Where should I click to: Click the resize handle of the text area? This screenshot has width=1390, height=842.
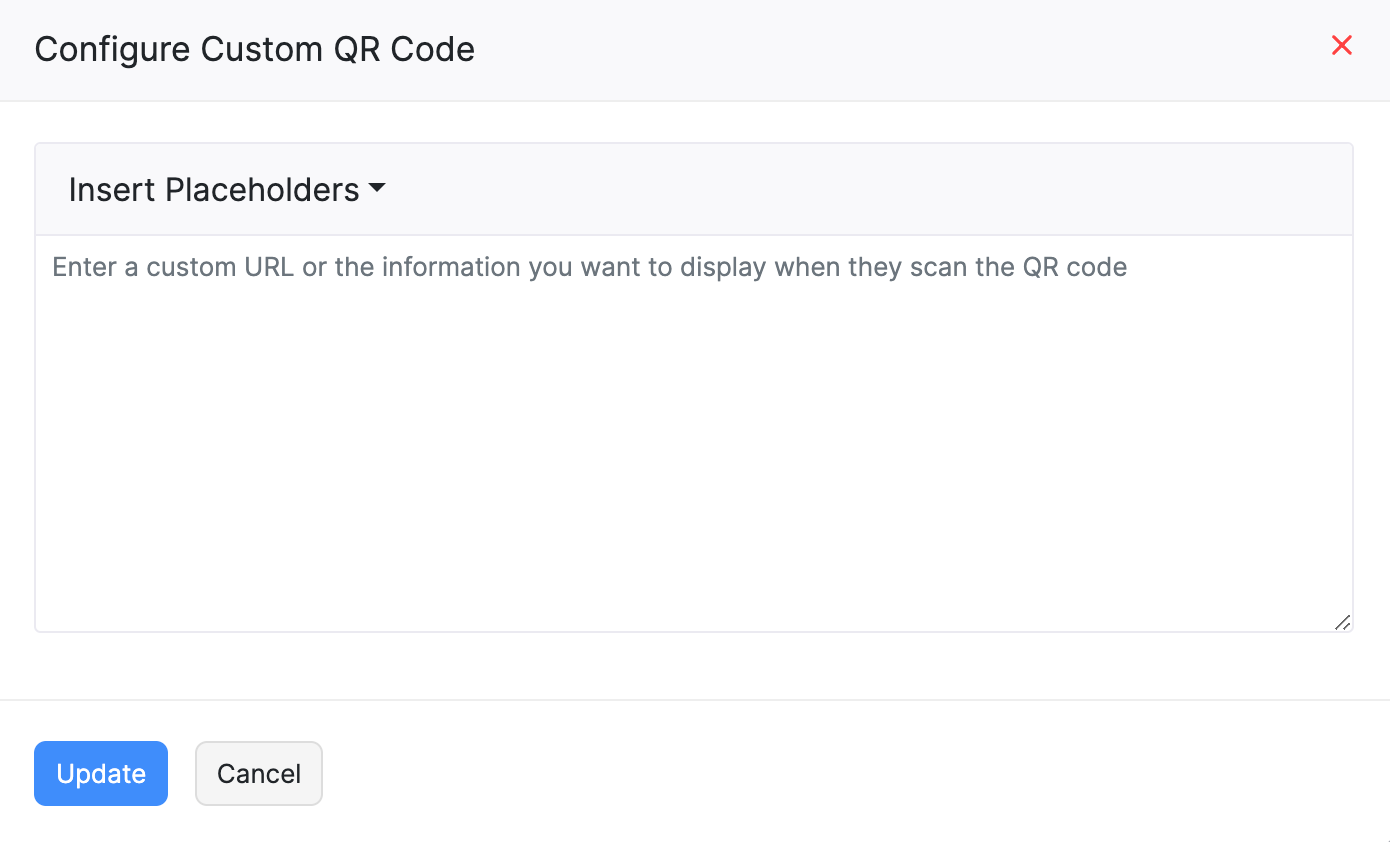coord(1342,622)
